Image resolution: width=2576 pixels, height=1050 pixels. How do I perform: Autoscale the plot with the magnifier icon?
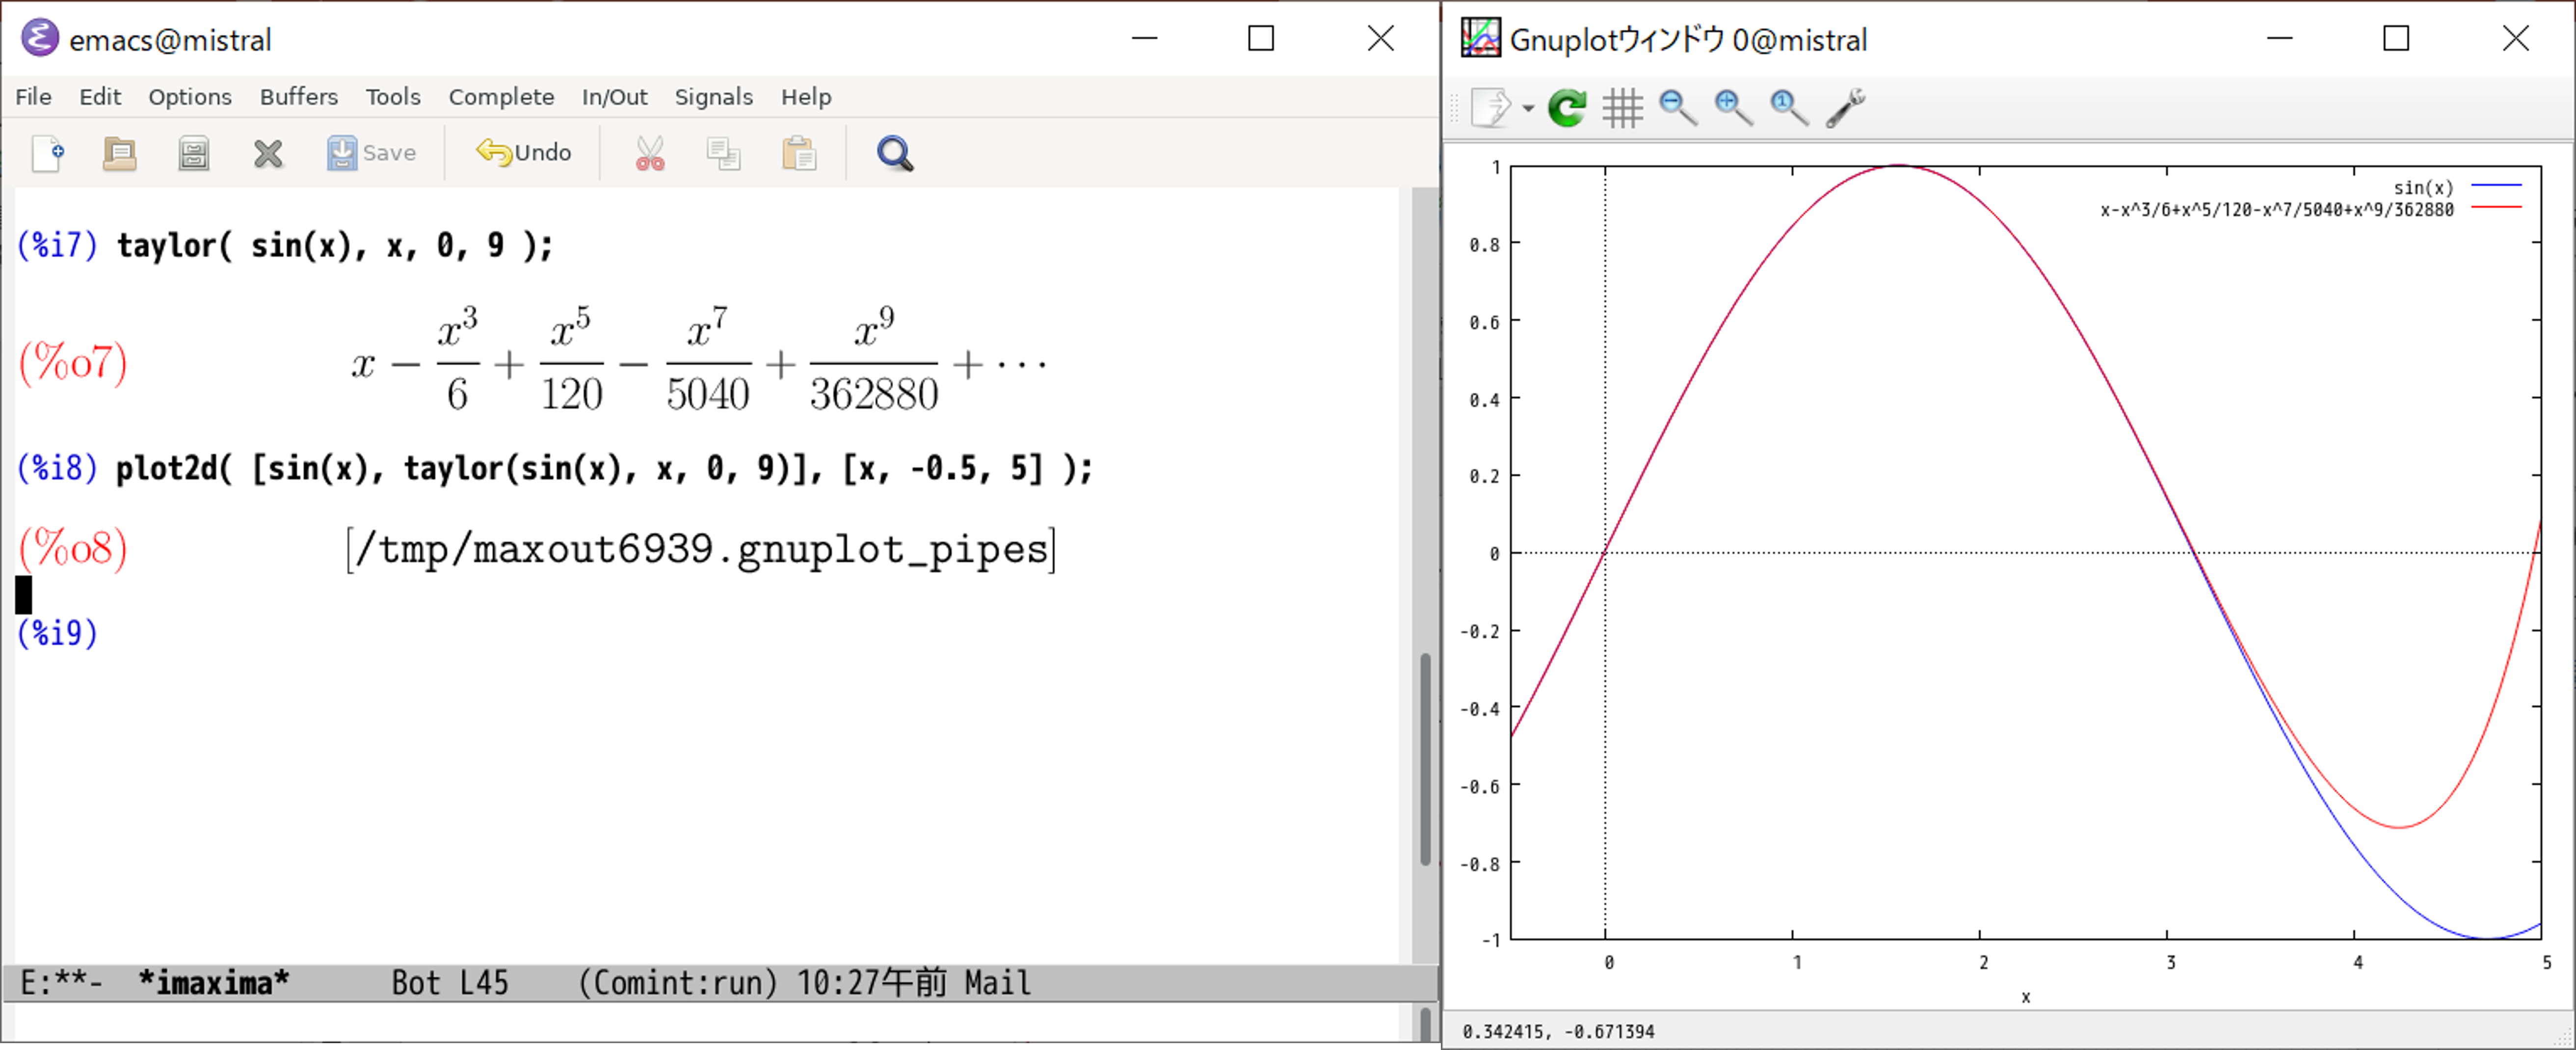(x=1789, y=107)
